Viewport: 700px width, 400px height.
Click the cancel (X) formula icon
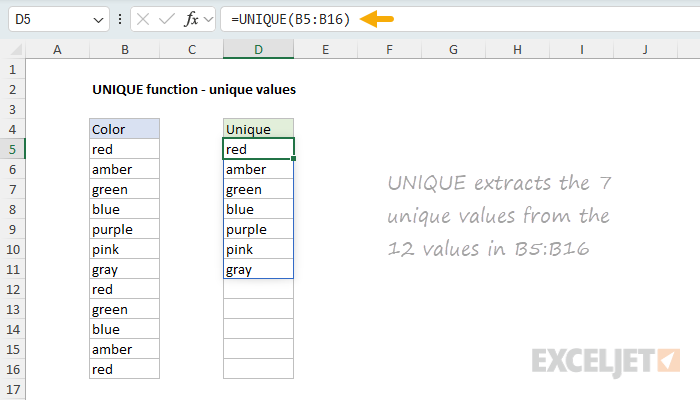click(x=143, y=19)
